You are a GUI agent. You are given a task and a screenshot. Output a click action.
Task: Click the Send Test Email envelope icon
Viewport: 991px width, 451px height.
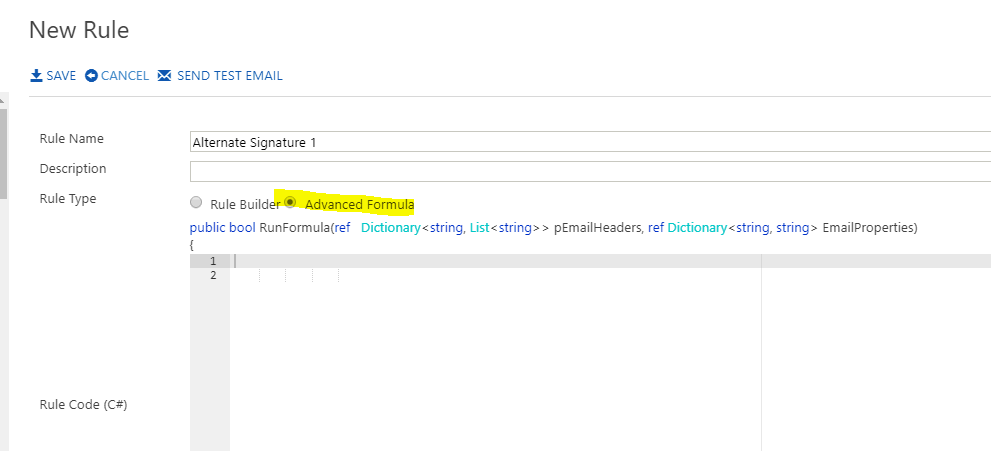tap(164, 76)
